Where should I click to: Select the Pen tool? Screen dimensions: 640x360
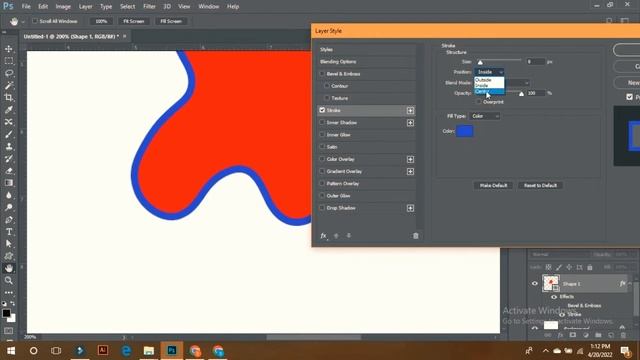point(9,220)
